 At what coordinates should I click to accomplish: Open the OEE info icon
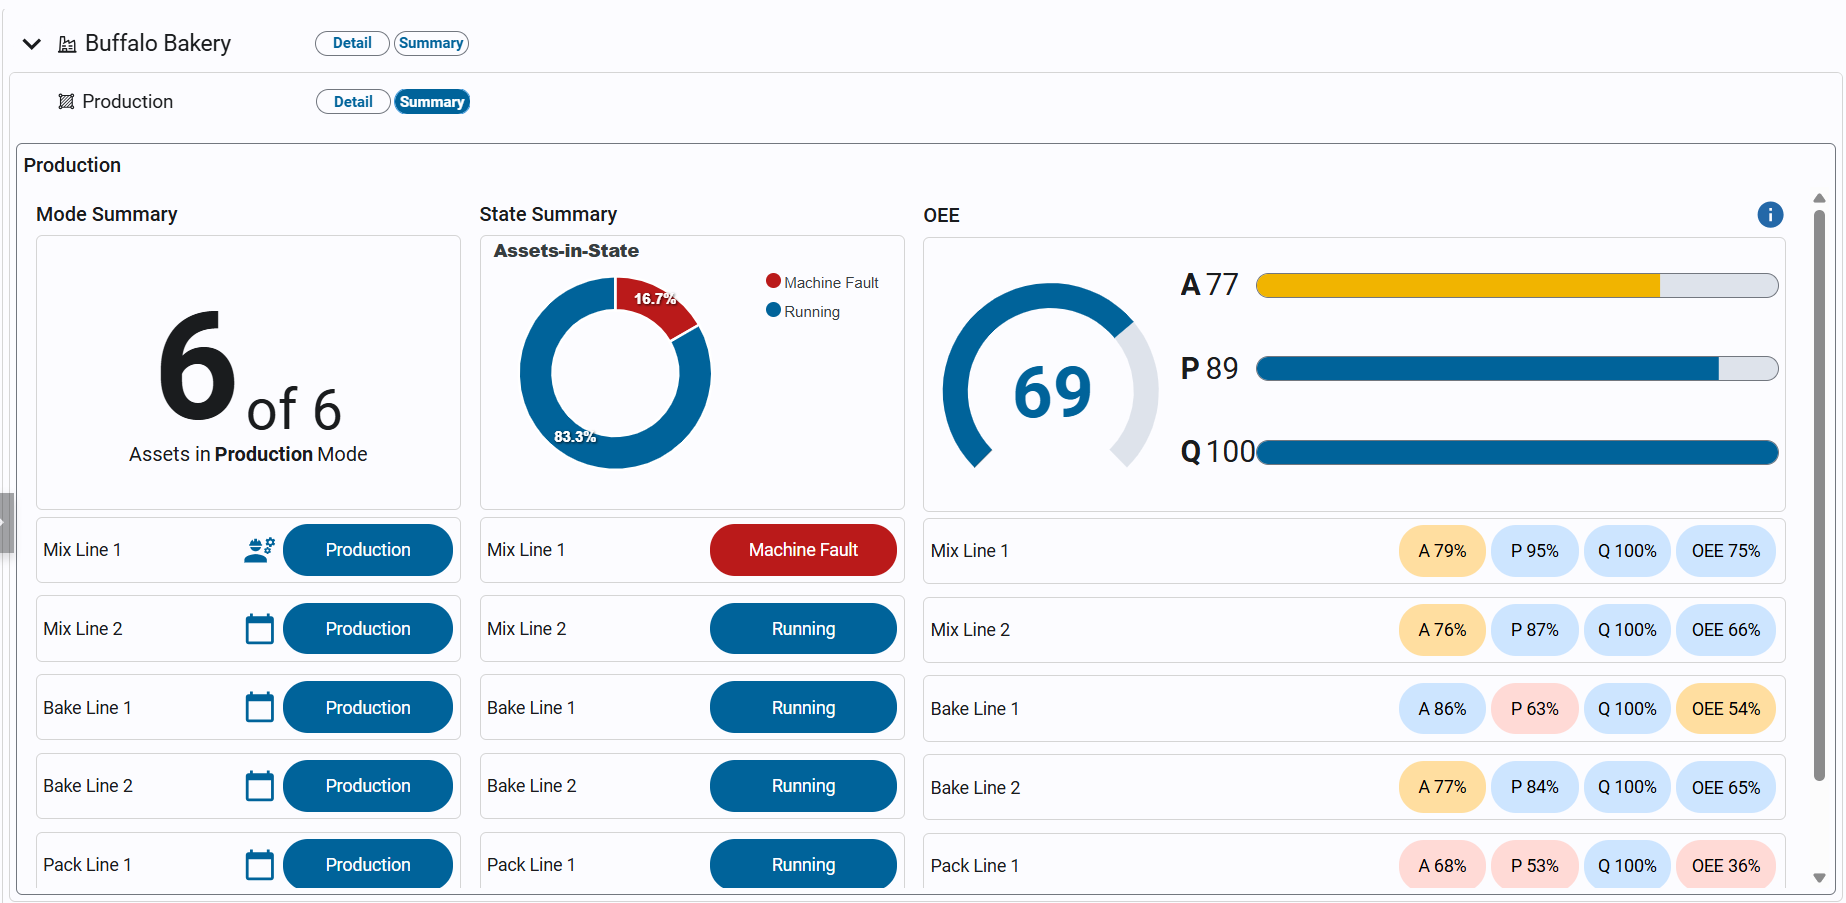point(1769,215)
